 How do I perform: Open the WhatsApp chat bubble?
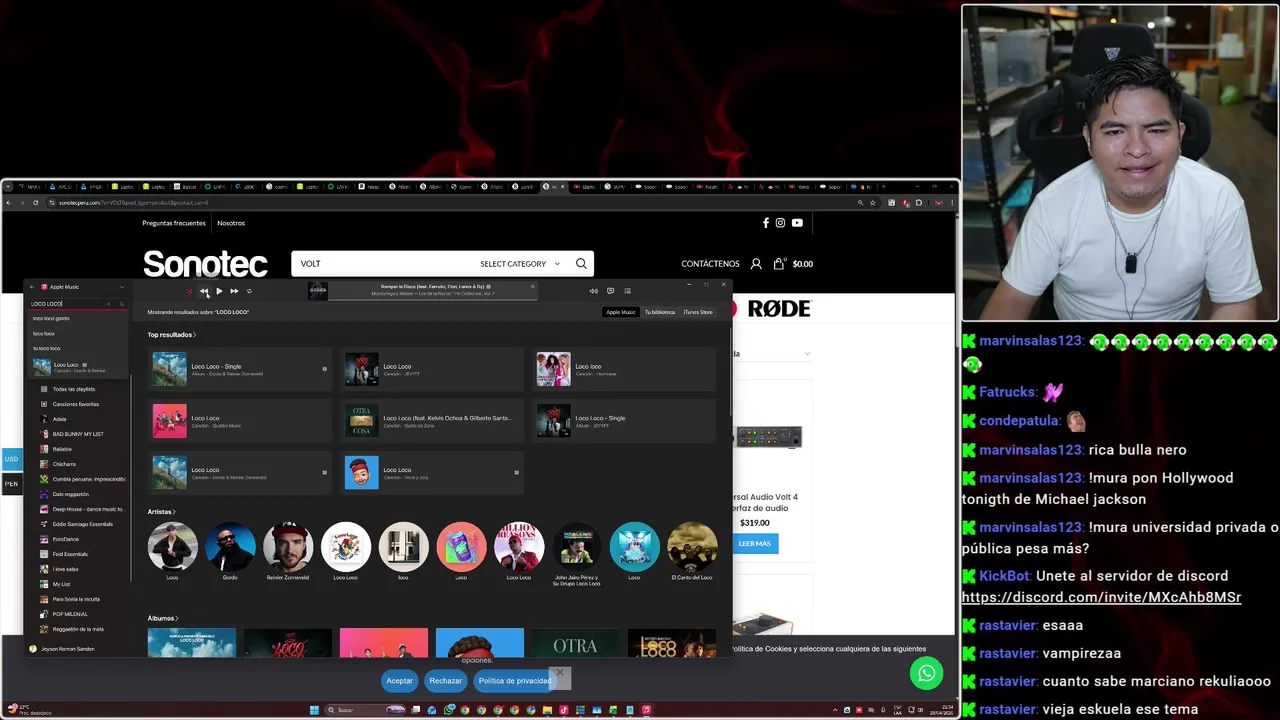click(926, 673)
